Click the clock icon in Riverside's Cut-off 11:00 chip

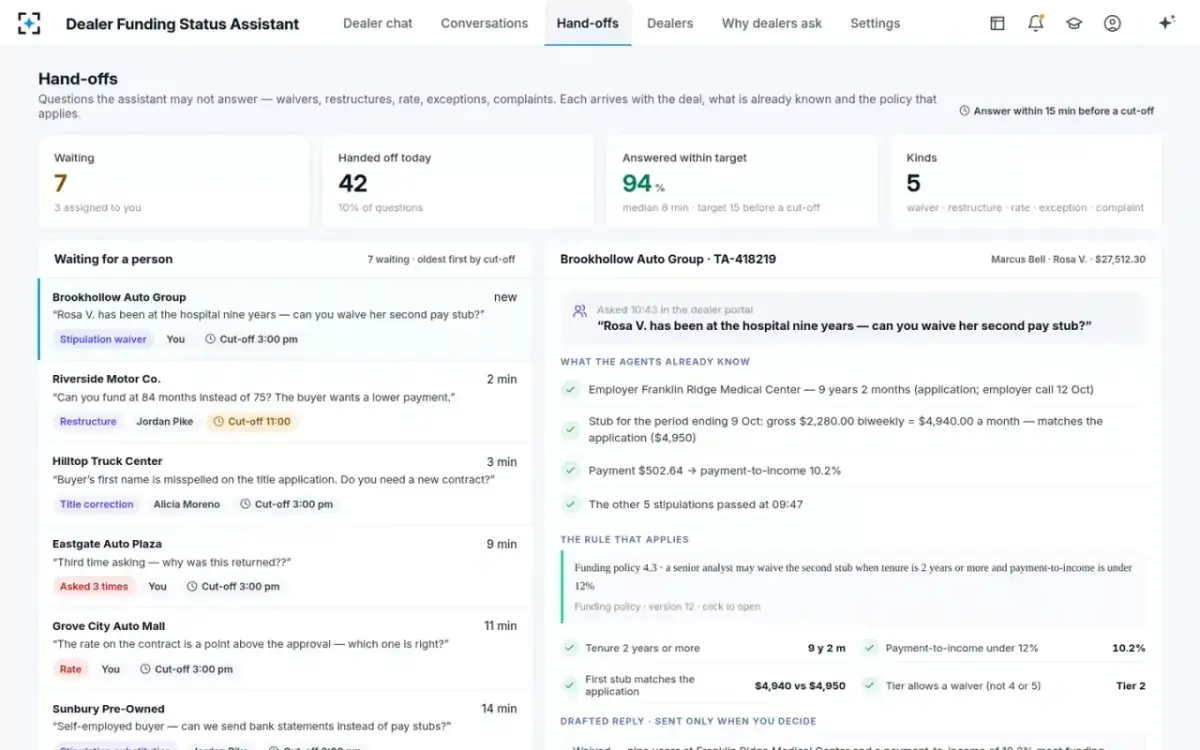coord(218,422)
